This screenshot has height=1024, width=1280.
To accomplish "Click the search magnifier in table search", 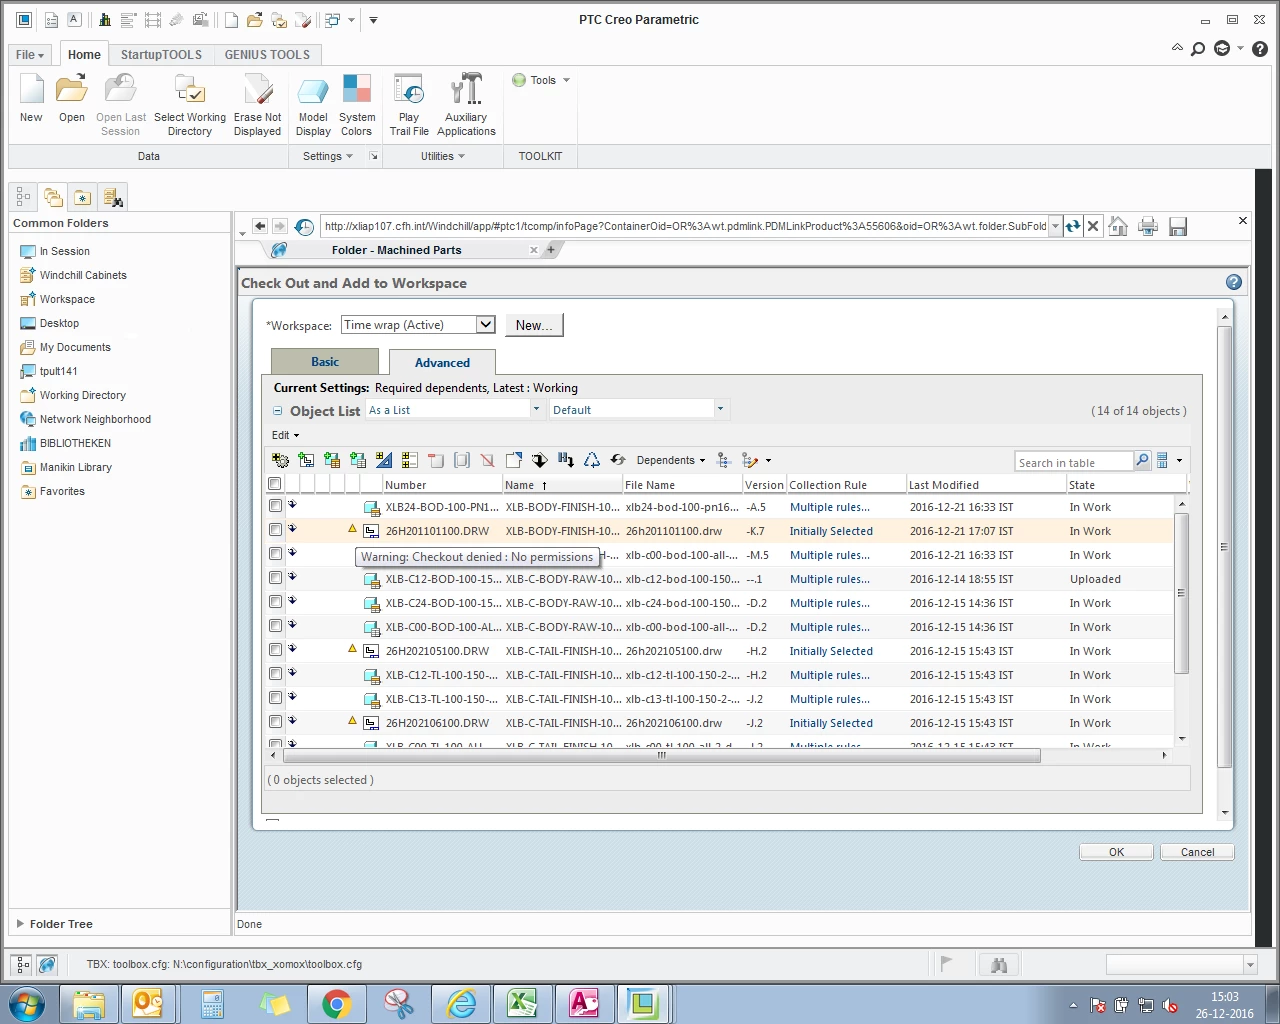I will click(x=1142, y=460).
